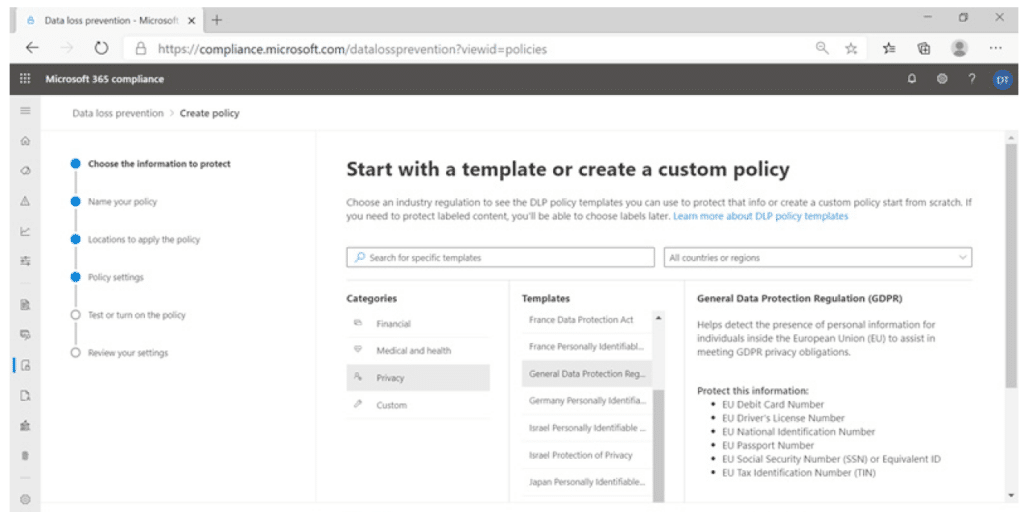Viewport: 1024px width, 512px height.
Task: Select the Financial category
Action: point(418,324)
